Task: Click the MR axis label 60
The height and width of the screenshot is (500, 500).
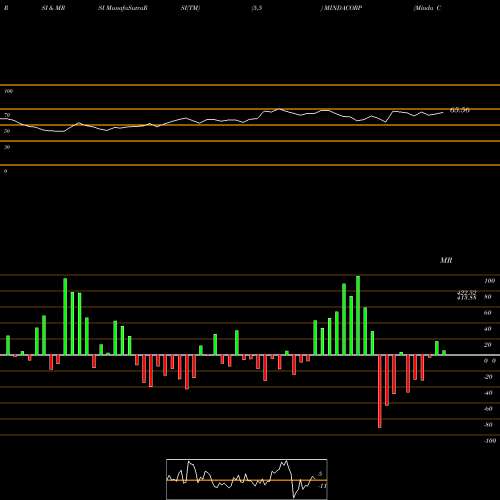Action: click(488, 313)
